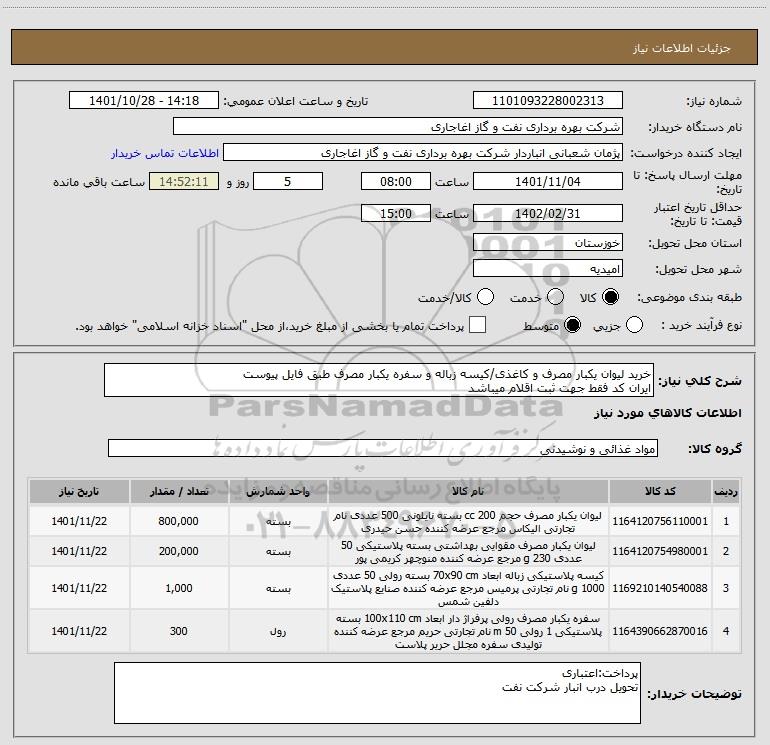
Task: Click the ردیف column header
Action: click(x=726, y=492)
